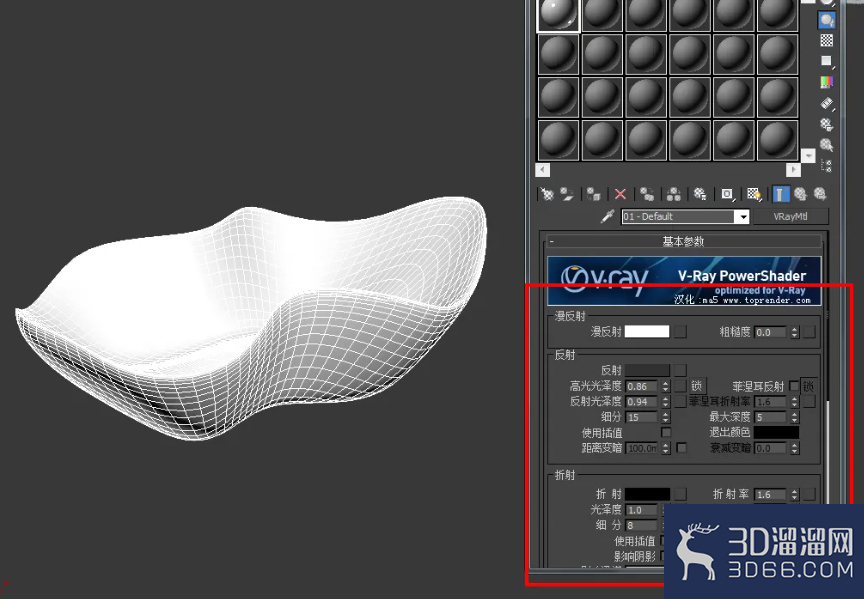The height and width of the screenshot is (599, 864).
Task: Click the map button beside 折射率 value
Action: 809,494
